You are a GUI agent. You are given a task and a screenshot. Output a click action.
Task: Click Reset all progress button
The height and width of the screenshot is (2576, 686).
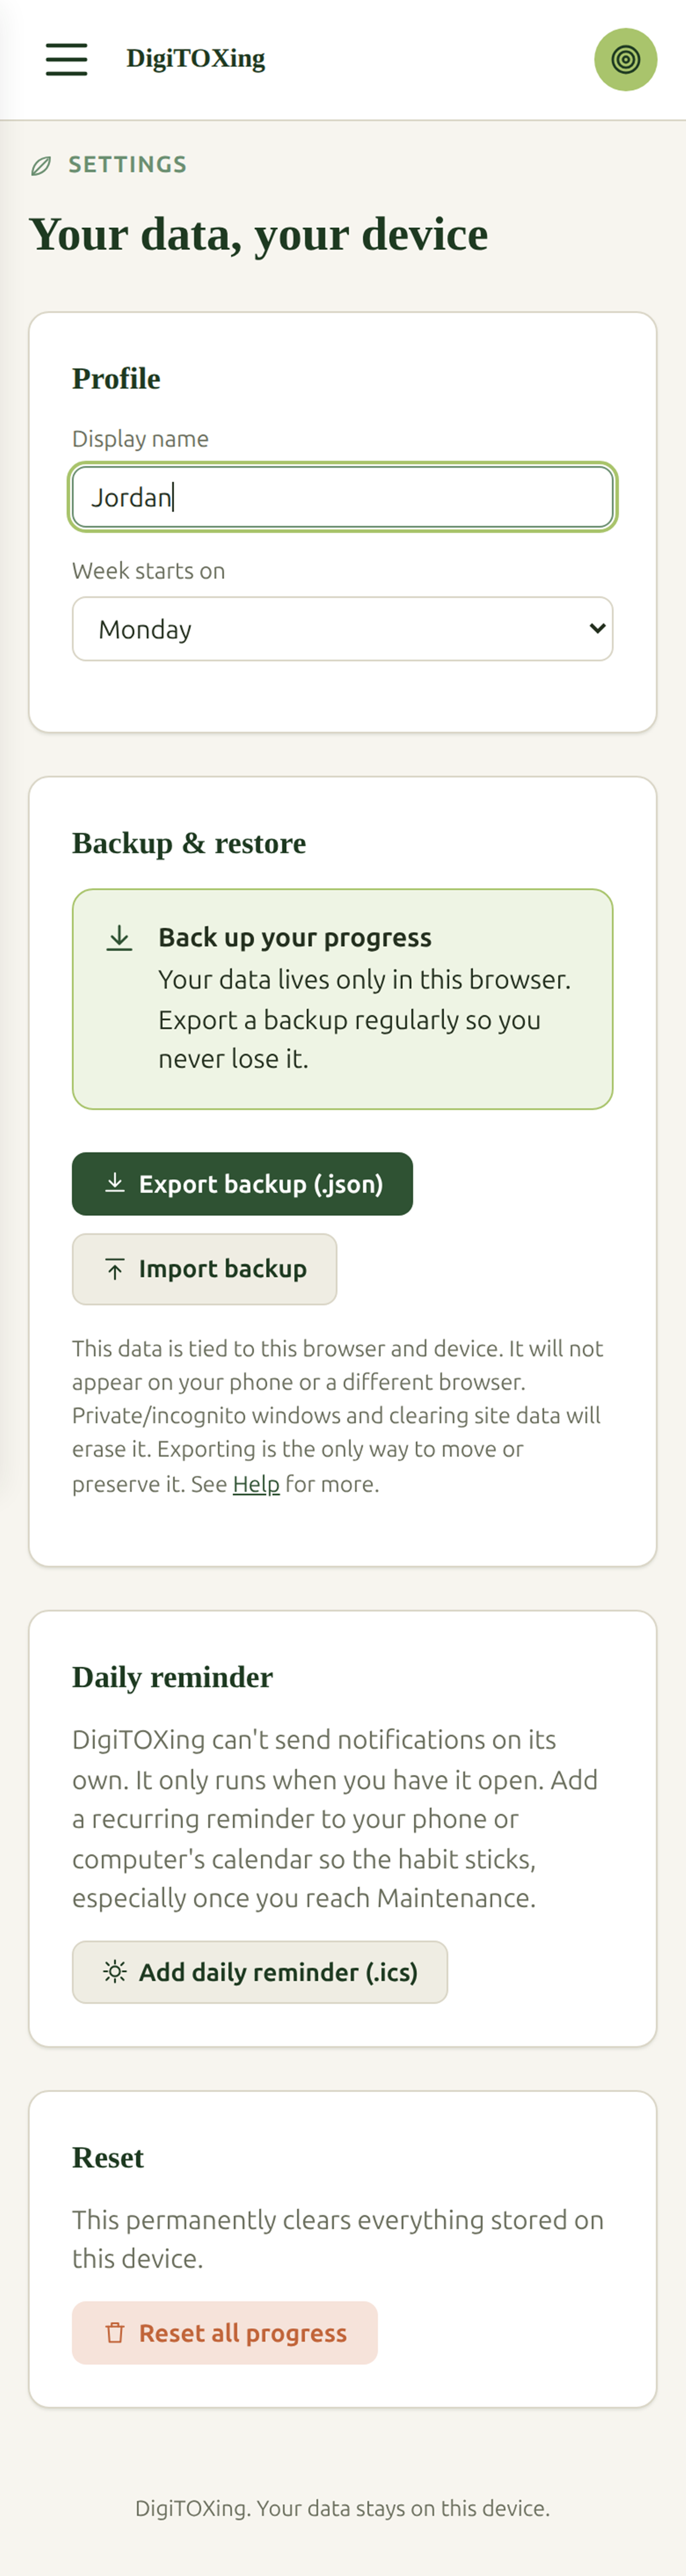225,2333
